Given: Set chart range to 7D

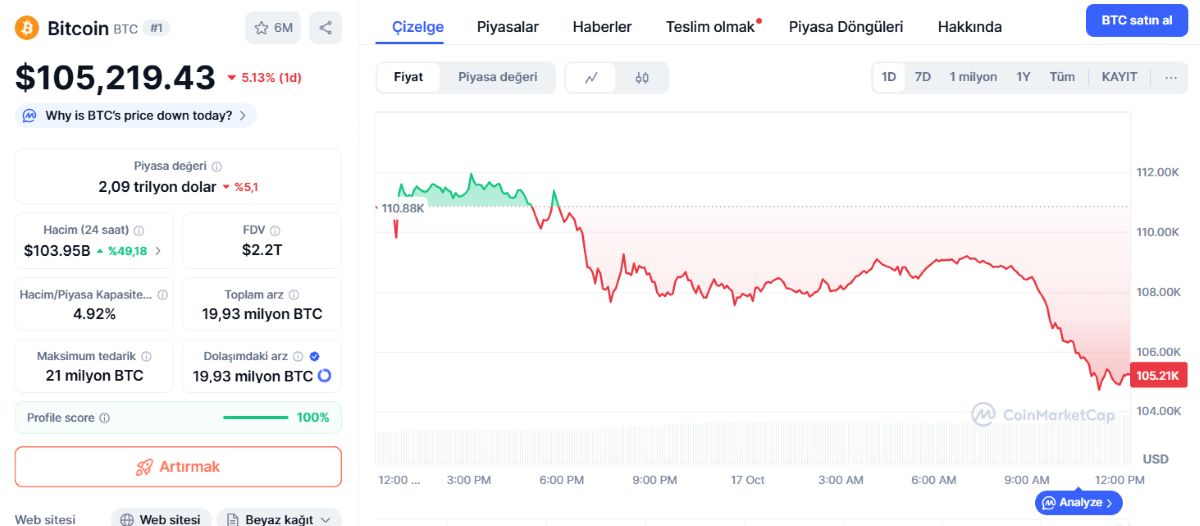Looking at the screenshot, I should pyautogui.click(x=923, y=77).
